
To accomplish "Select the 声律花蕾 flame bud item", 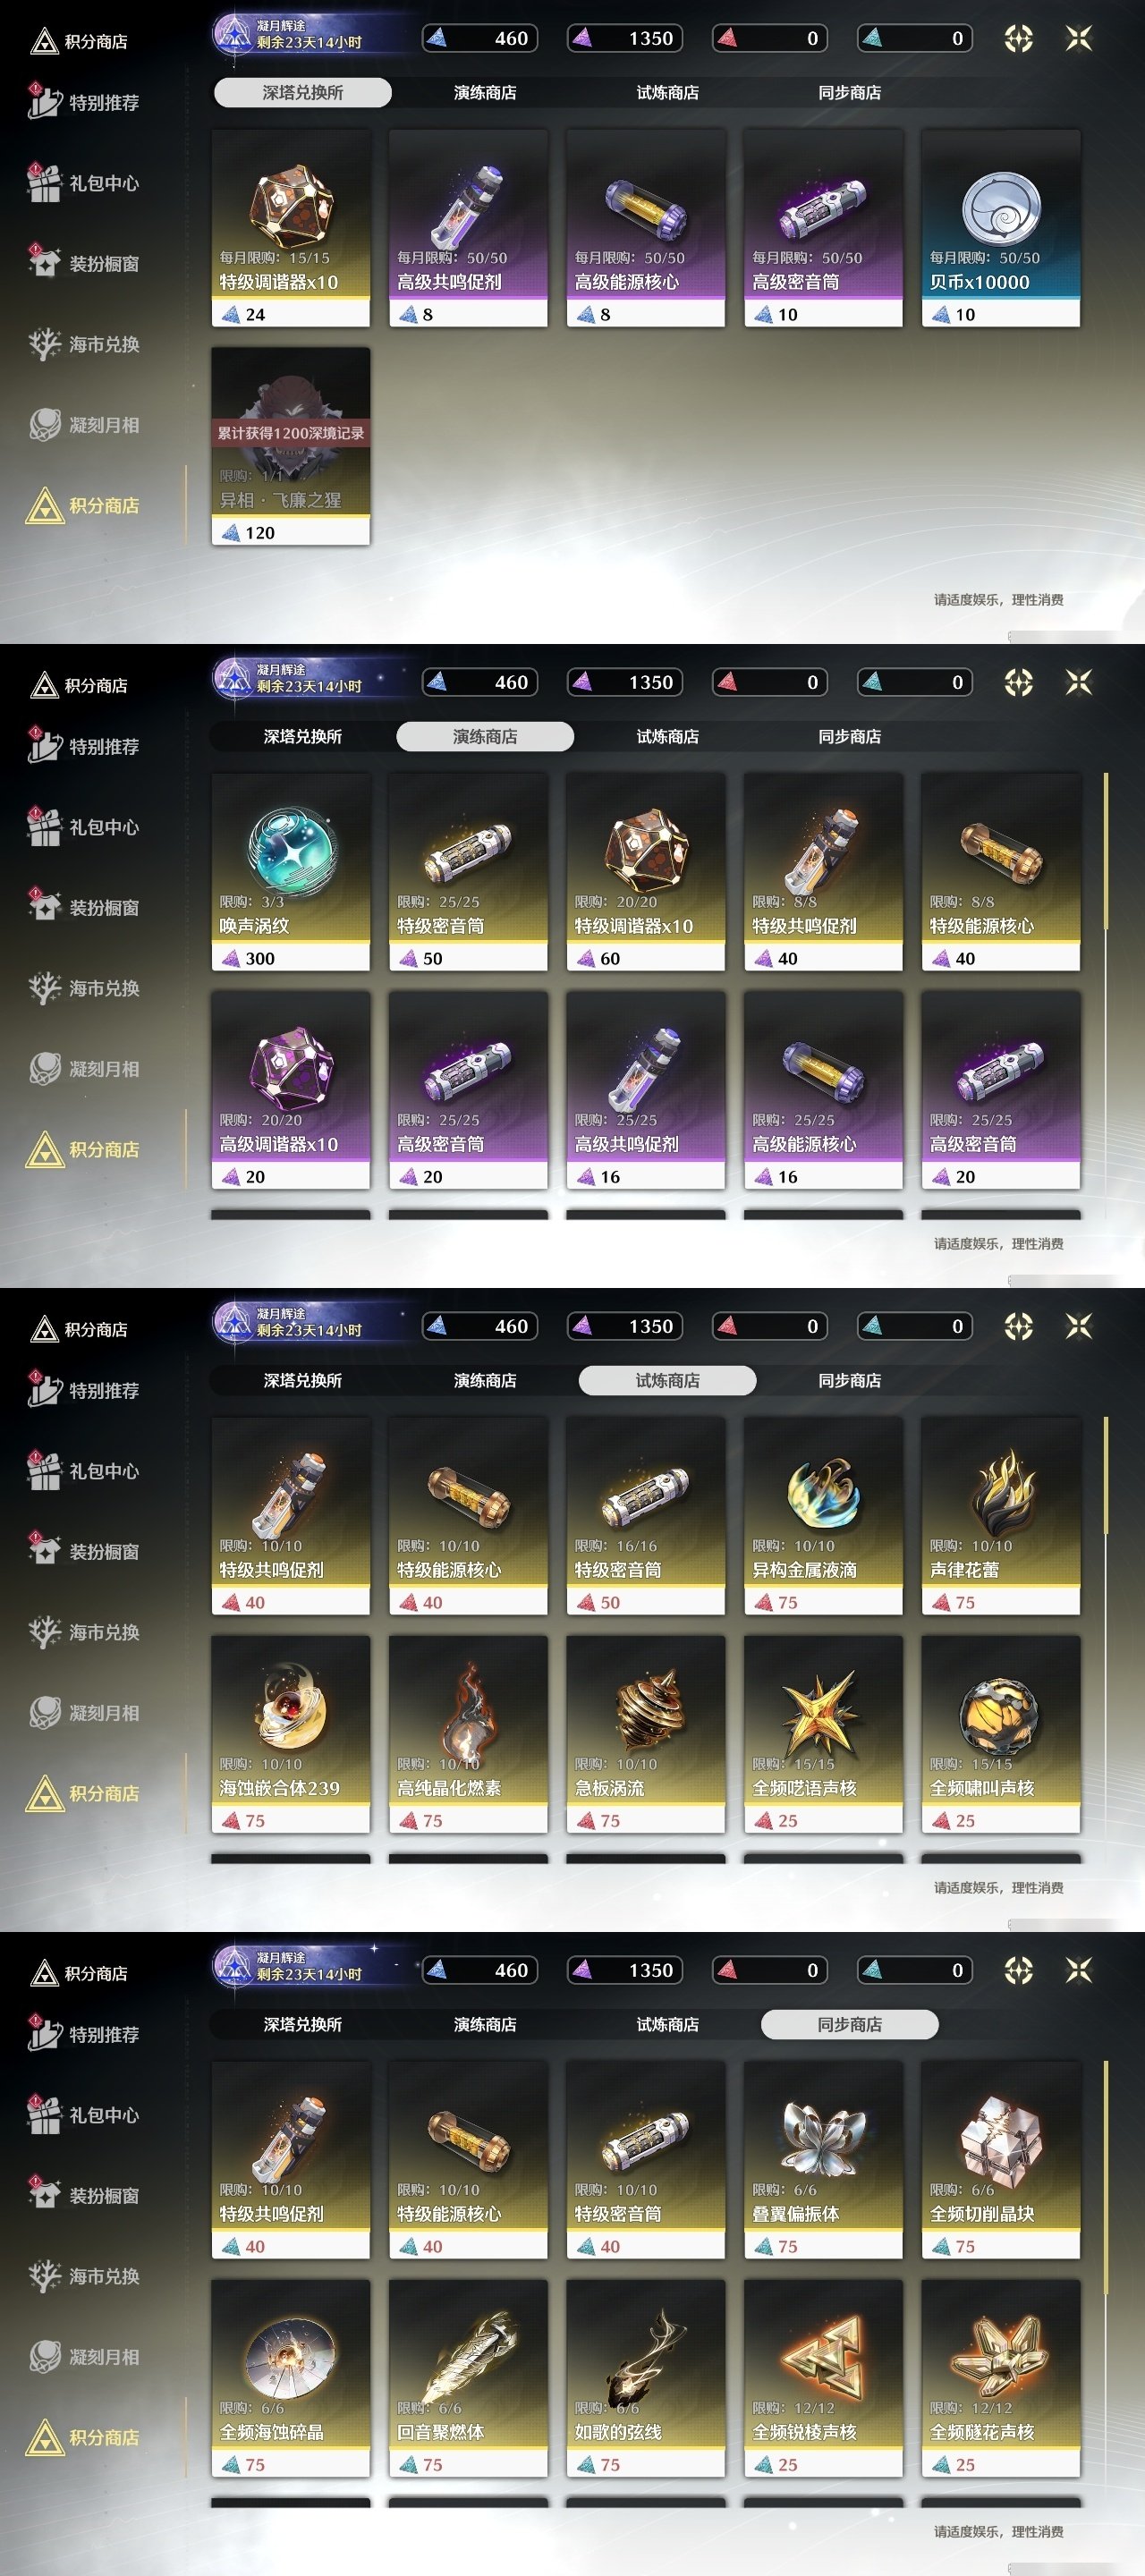I will coord(1000,1516).
